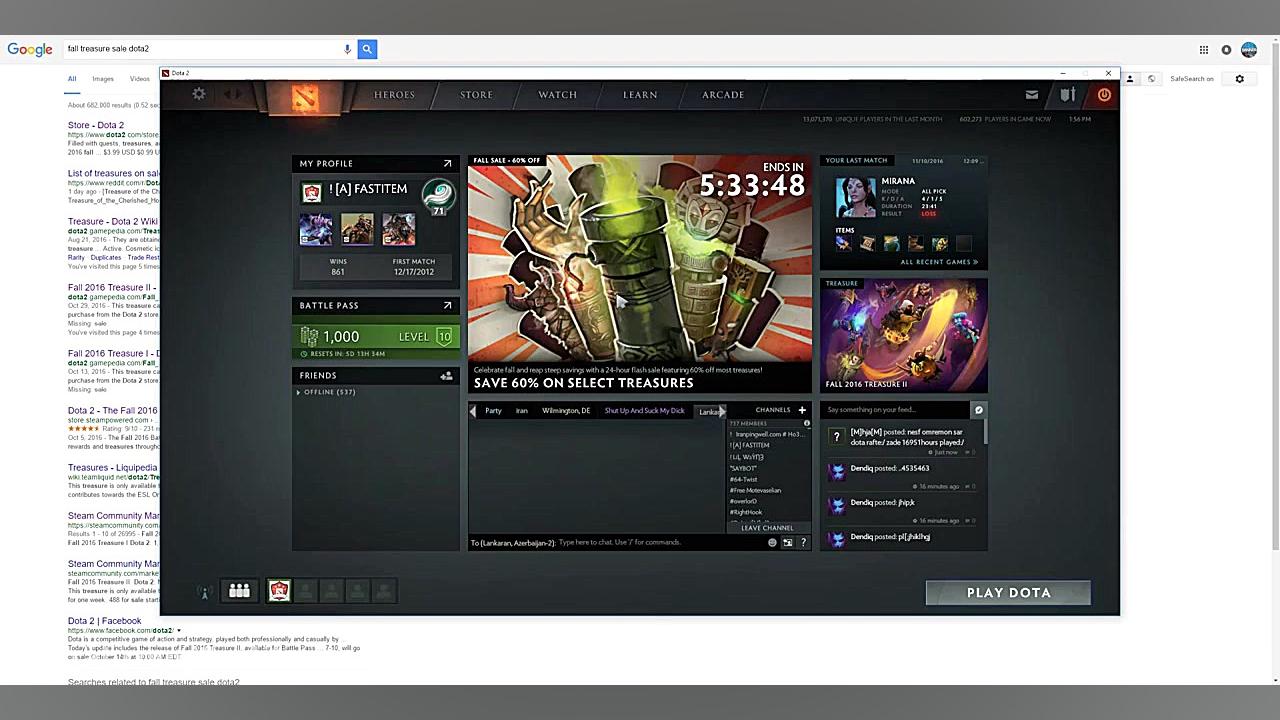1280x720 pixels.
Task: Open Dota 2 settings gear
Action: [199, 94]
